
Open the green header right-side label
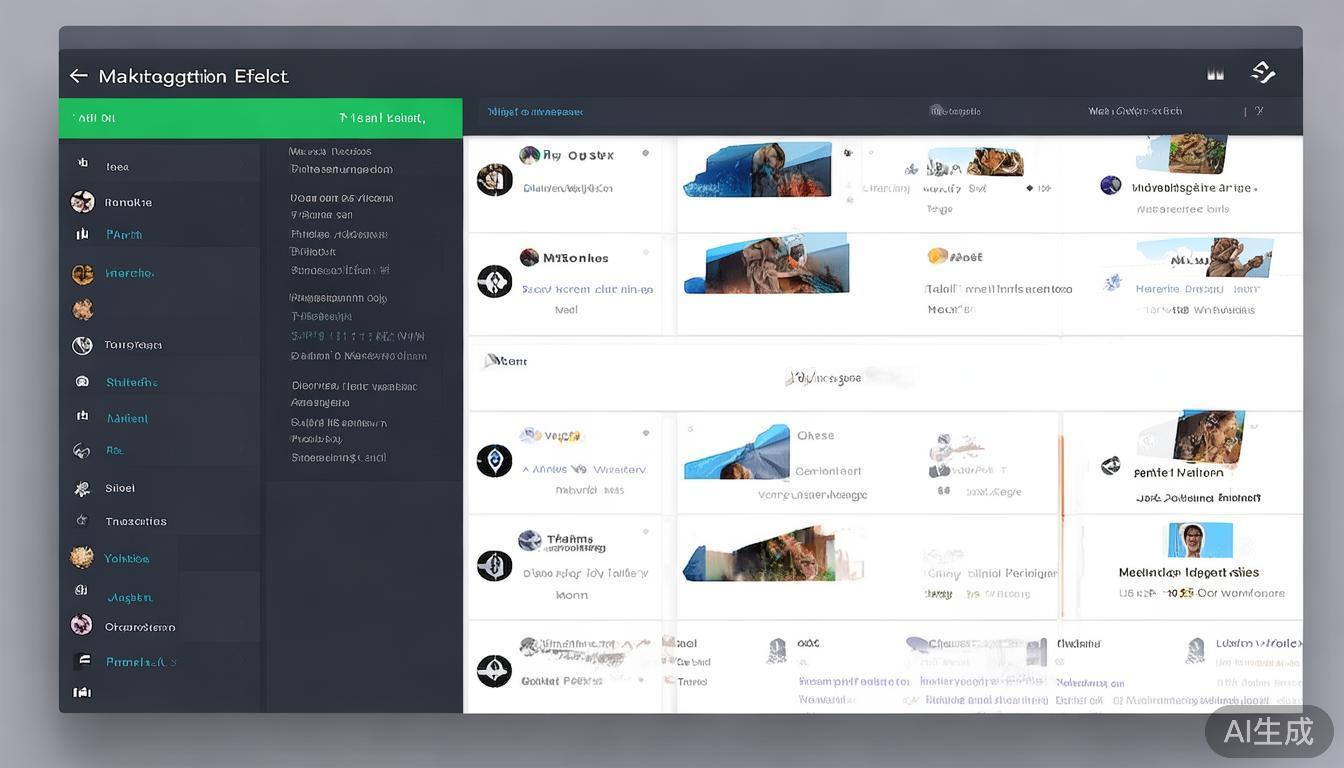point(381,118)
